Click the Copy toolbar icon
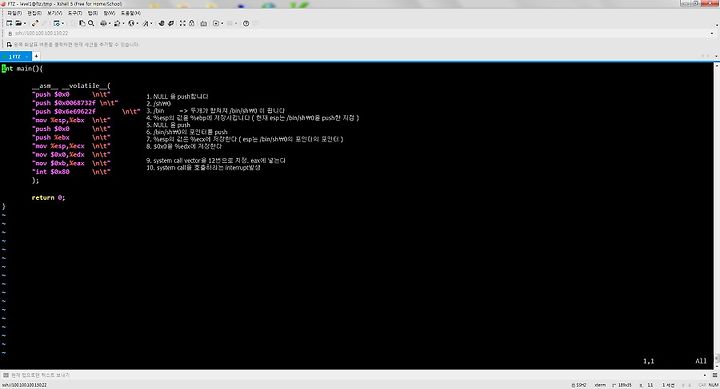 (x=82, y=23)
